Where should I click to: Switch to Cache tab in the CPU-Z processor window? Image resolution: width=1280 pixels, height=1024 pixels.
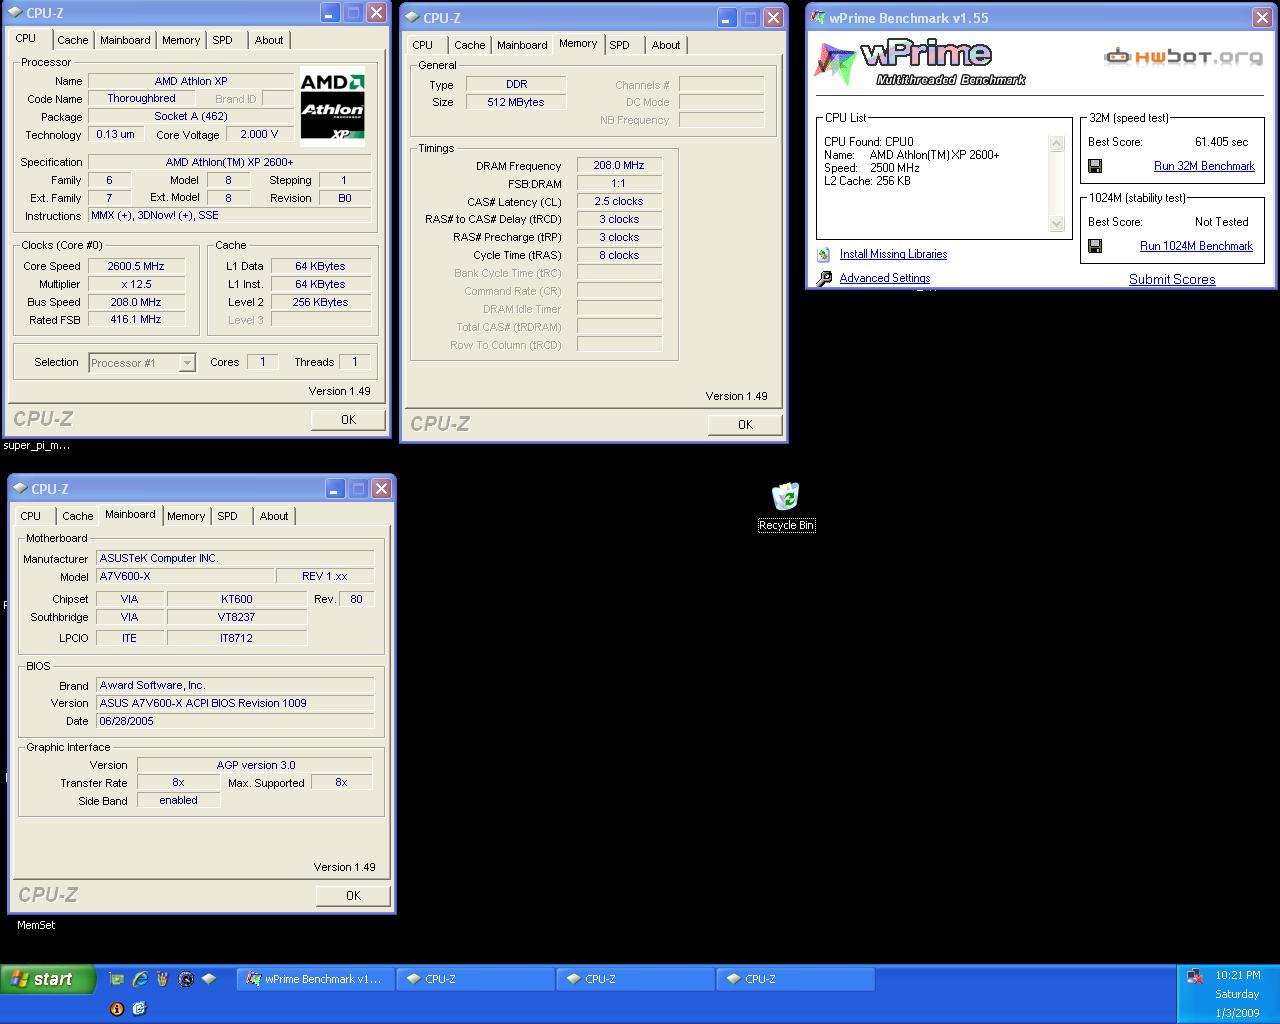pos(72,40)
